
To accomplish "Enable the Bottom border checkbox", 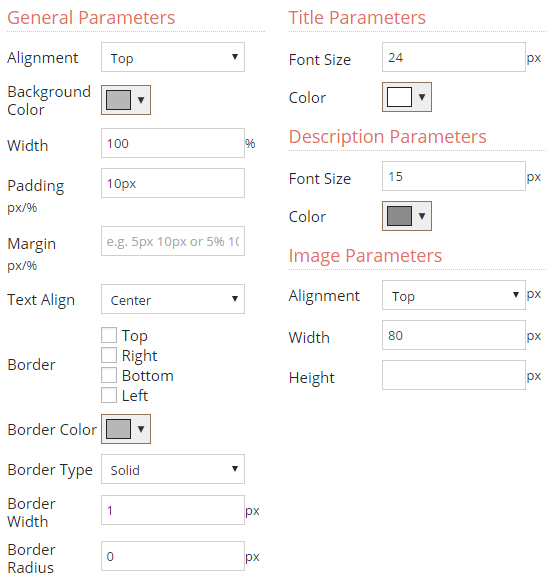I will [109, 375].
